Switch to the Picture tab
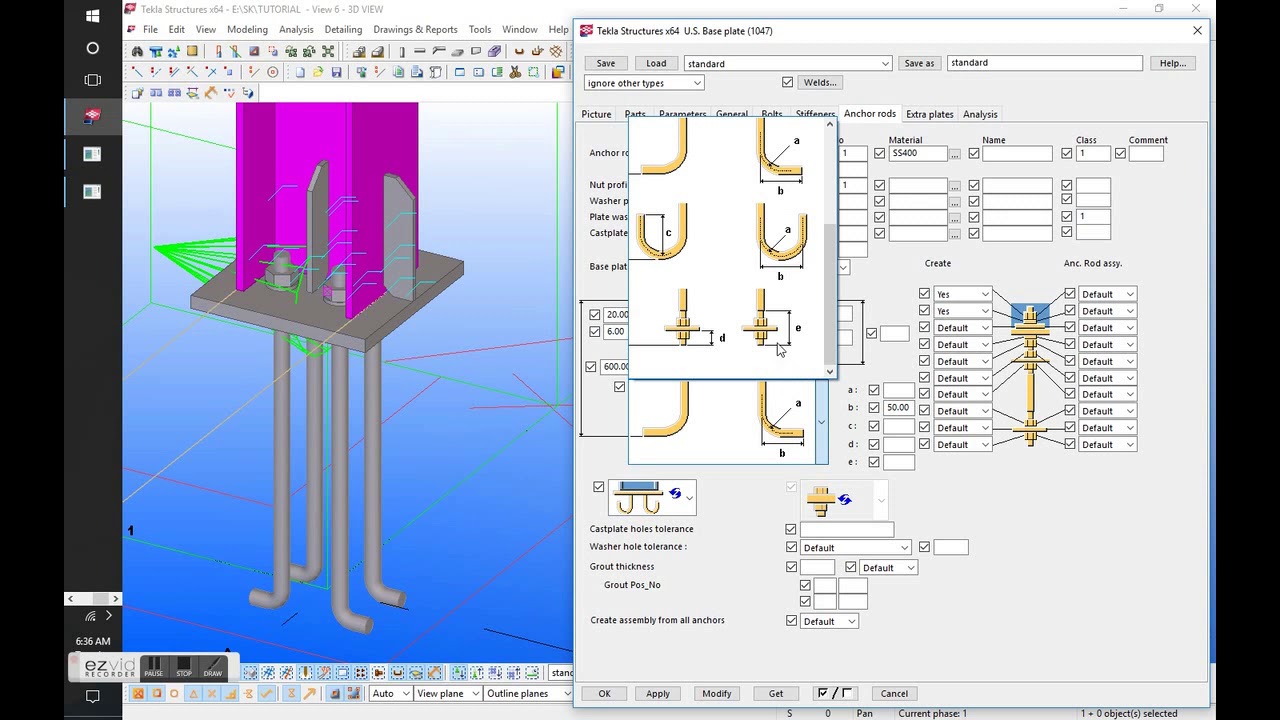The height and width of the screenshot is (720, 1280). click(x=596, y=114)
